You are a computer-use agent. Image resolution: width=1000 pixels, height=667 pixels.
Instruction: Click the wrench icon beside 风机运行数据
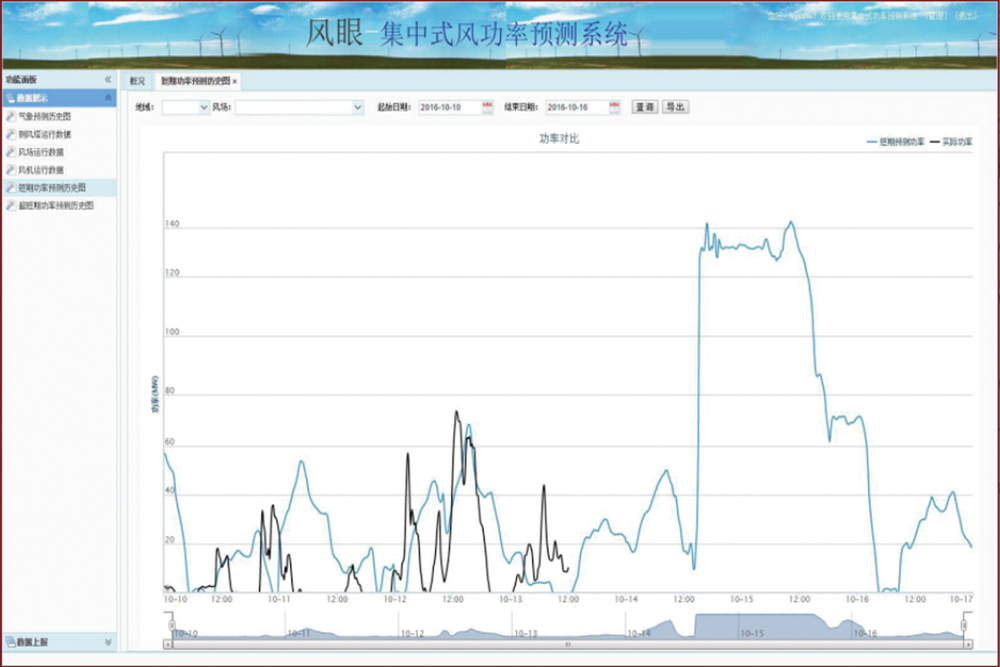(x=11, y=170)
